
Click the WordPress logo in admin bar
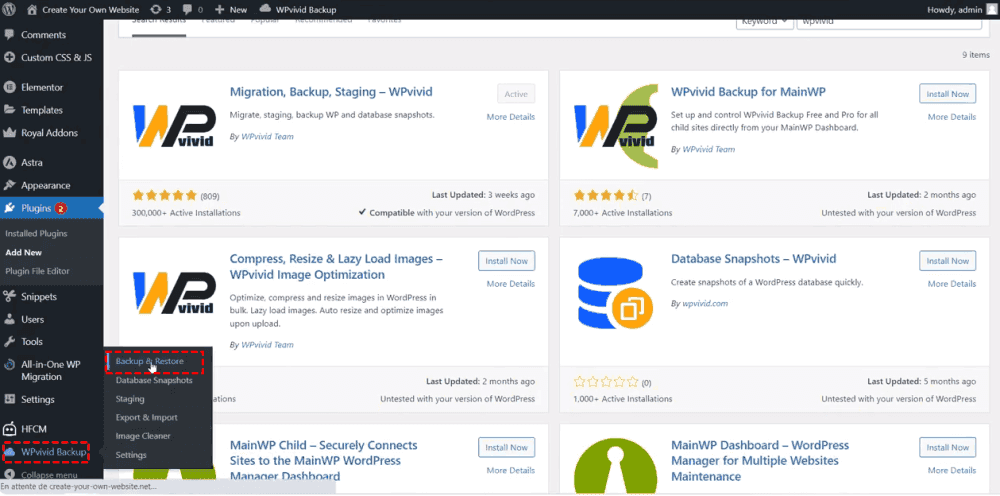[11, 10]
